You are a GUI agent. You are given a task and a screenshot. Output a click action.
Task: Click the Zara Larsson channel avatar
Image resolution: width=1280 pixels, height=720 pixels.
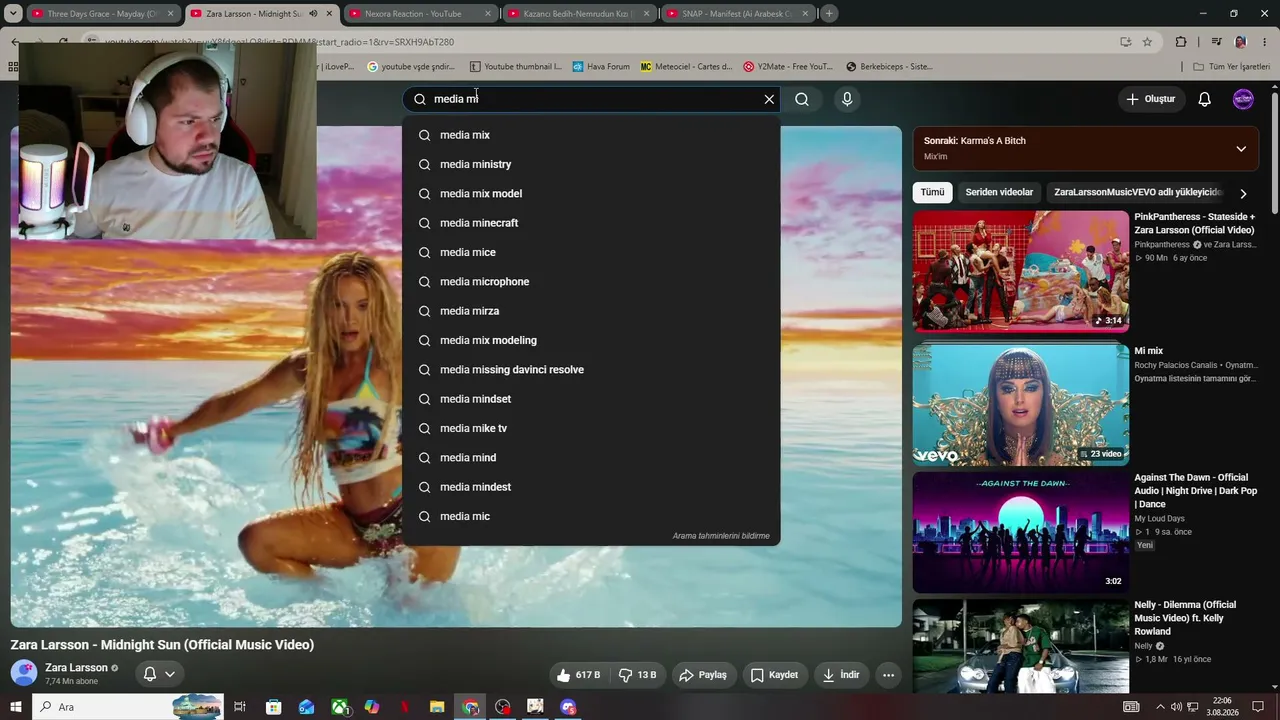tap(24, 673)
